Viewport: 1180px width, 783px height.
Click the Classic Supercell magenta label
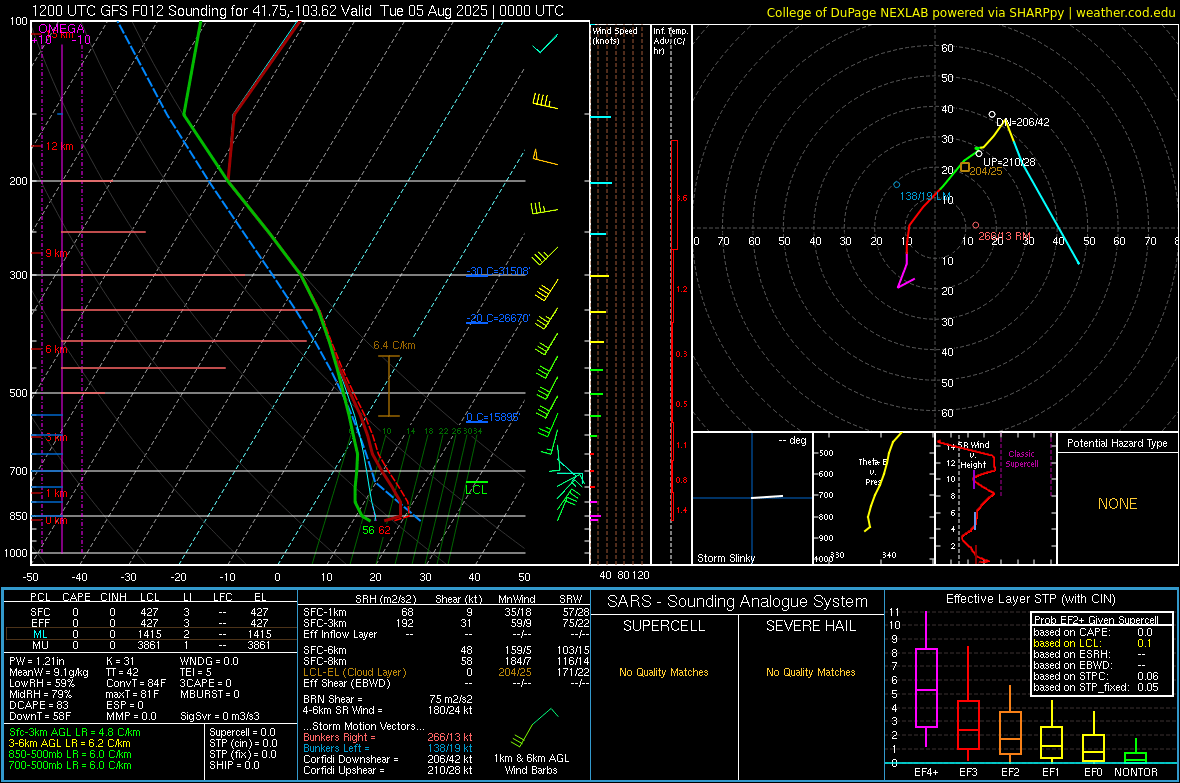pos(1022,459)
